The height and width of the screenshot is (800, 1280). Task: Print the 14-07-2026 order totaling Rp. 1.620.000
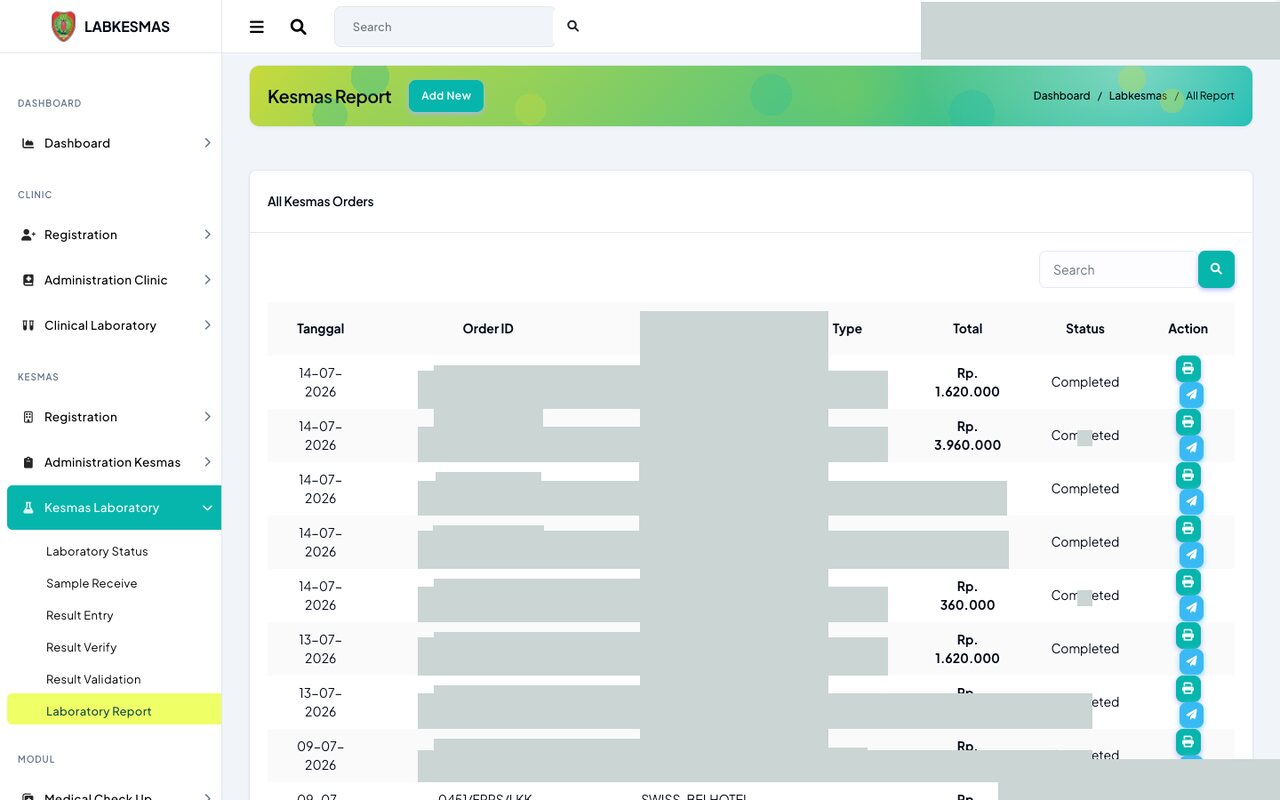[1188, 368]
